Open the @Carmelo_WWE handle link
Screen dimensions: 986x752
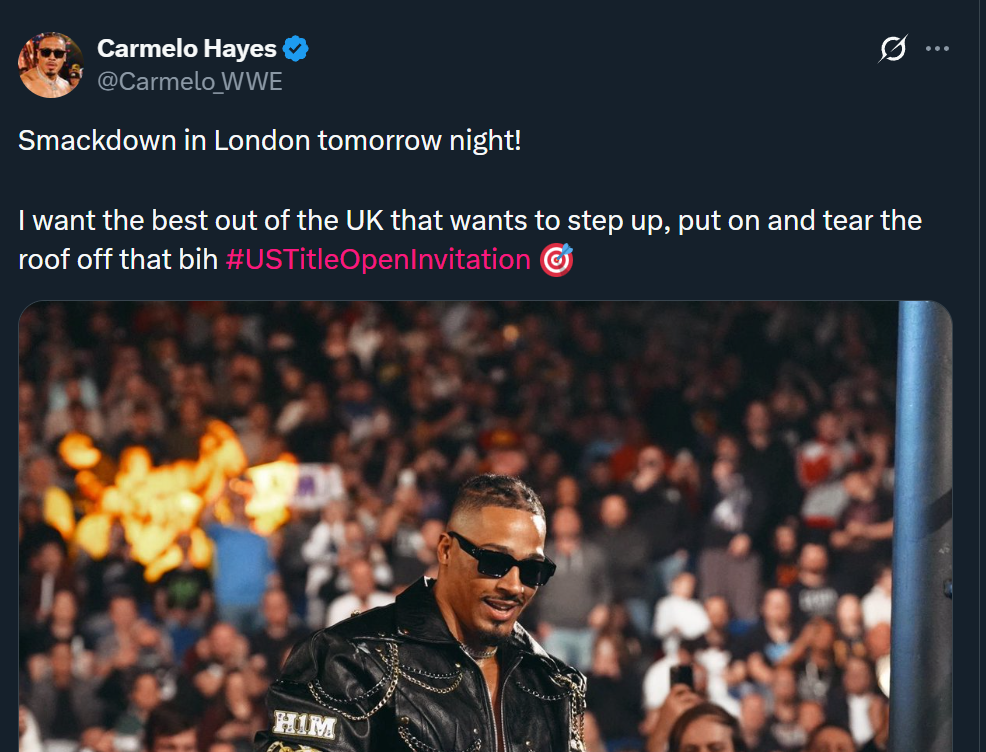point(190,82)
